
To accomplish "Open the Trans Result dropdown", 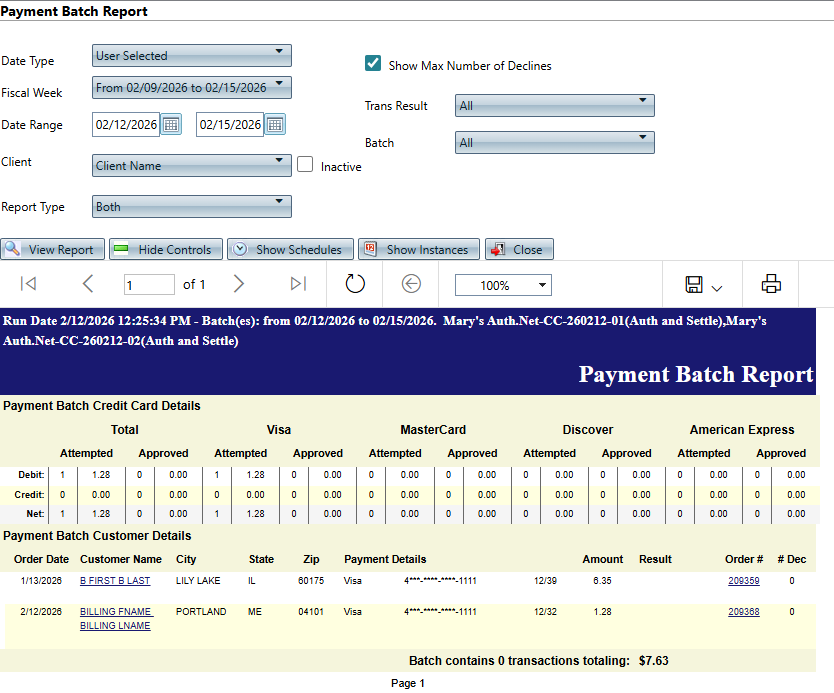I will click(554, 106).
